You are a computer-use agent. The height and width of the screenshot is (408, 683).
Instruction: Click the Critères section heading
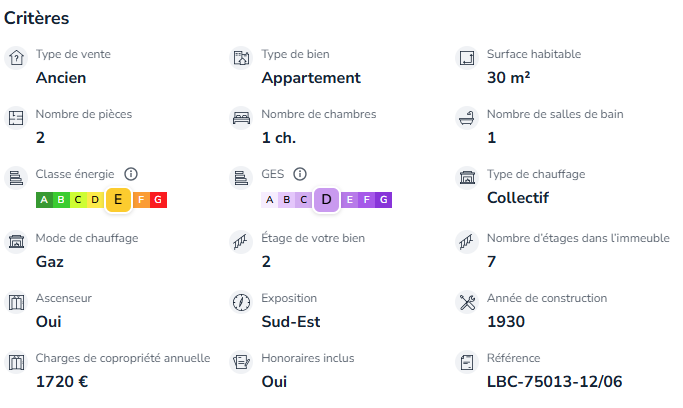(37, 18)
